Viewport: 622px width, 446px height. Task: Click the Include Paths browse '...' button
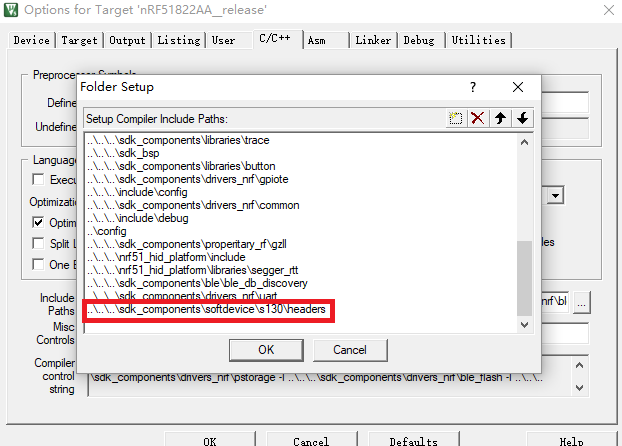tap(582, 303)
